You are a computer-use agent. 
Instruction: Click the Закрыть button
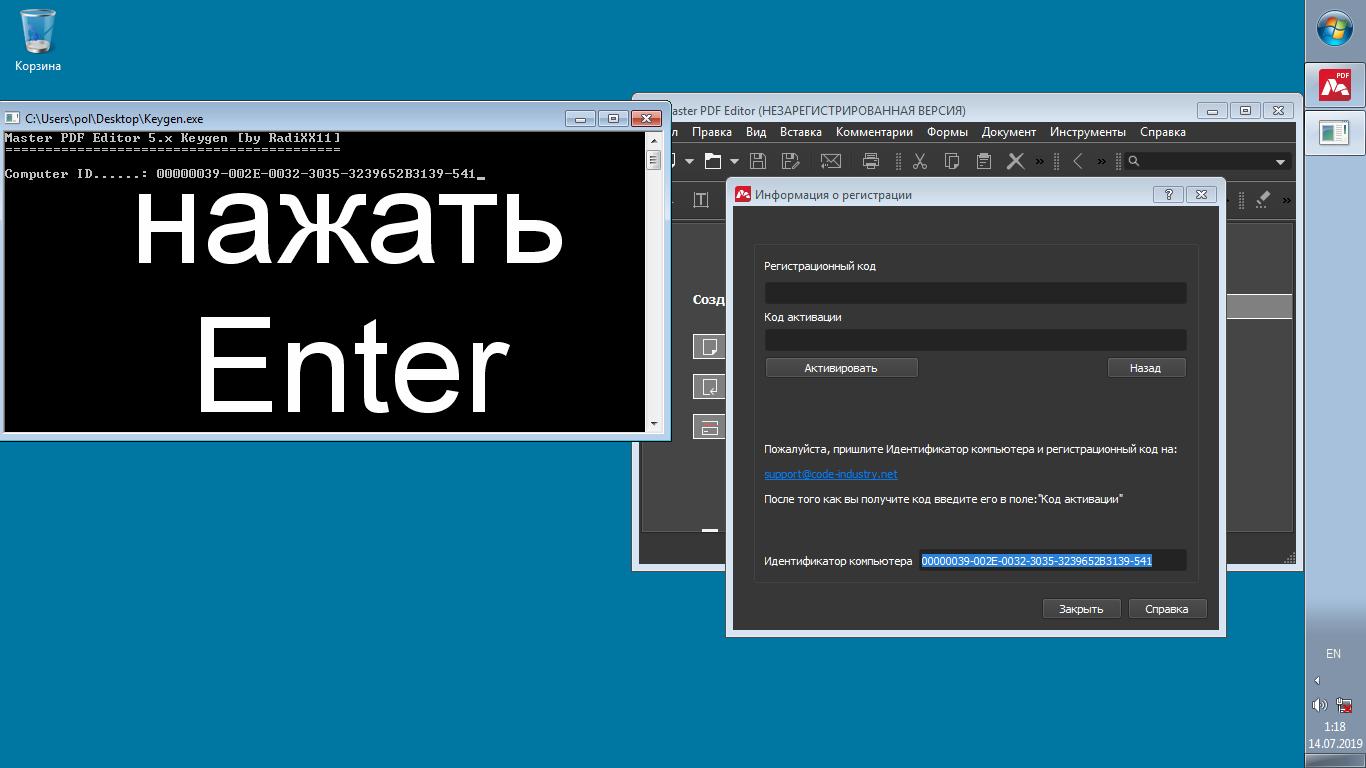click(1081, 609)
